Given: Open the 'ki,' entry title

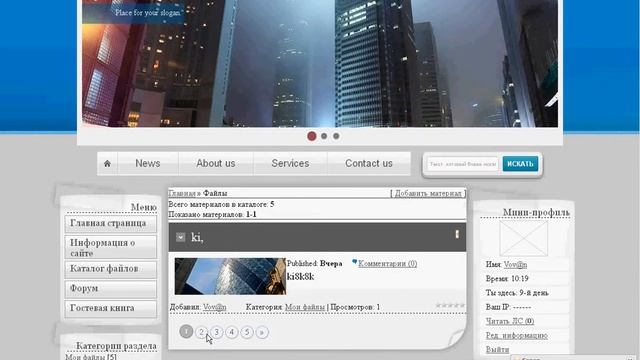Looking at the screenshot, I should [197, 237].
